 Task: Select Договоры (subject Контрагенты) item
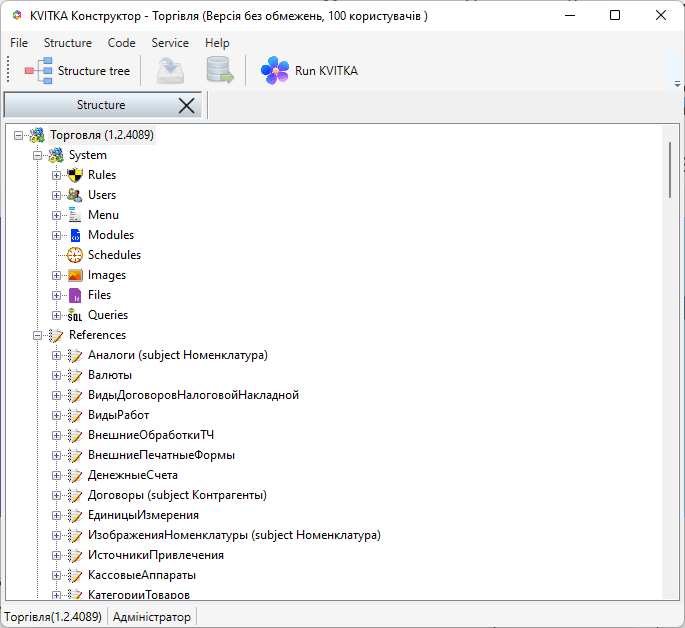177,495
